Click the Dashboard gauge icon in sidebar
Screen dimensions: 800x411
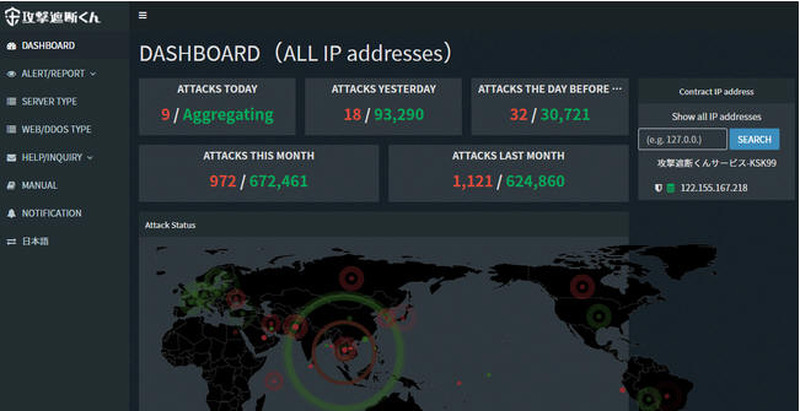pyautogui.click(x=11, y=46)
